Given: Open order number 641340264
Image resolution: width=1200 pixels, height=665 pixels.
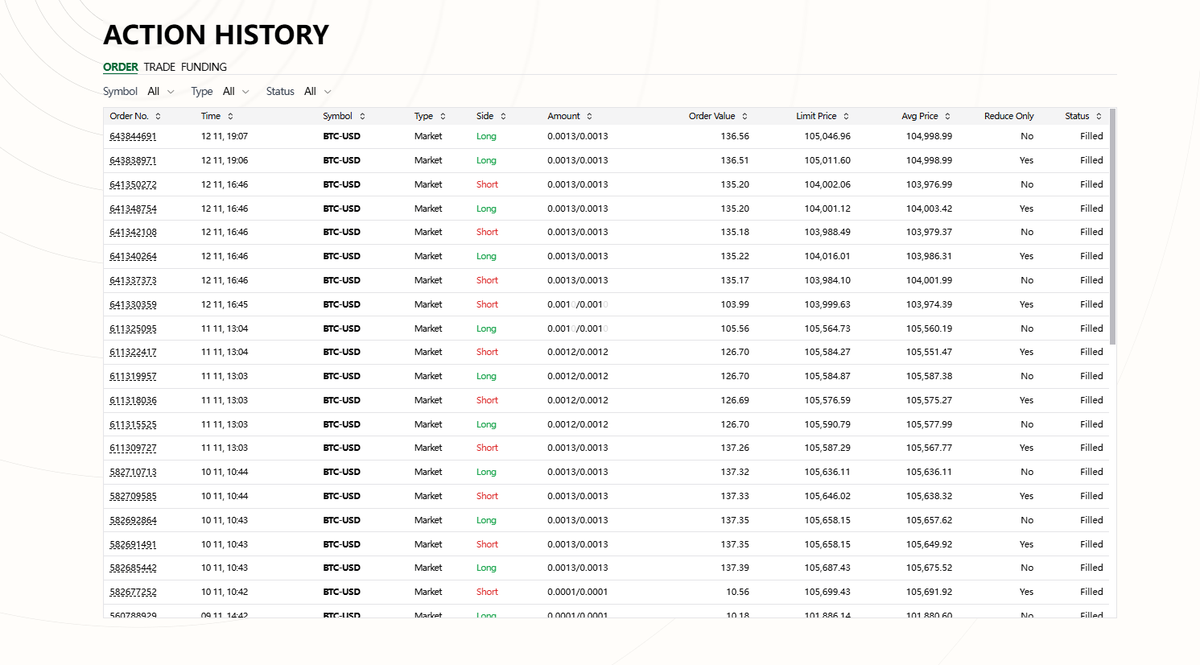Looking at the screenshot, I should point(133,256).
